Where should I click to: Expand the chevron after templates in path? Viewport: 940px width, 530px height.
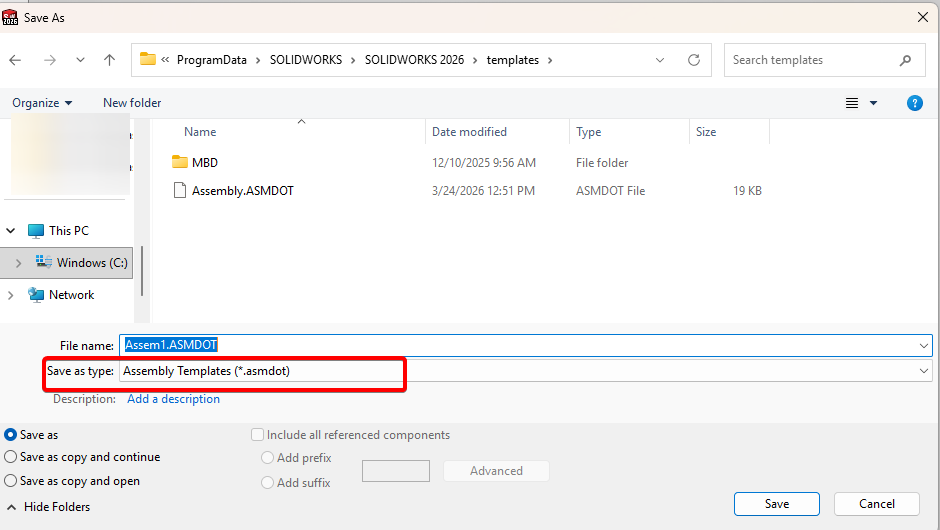pyautogui.click(x=550, y=60)
